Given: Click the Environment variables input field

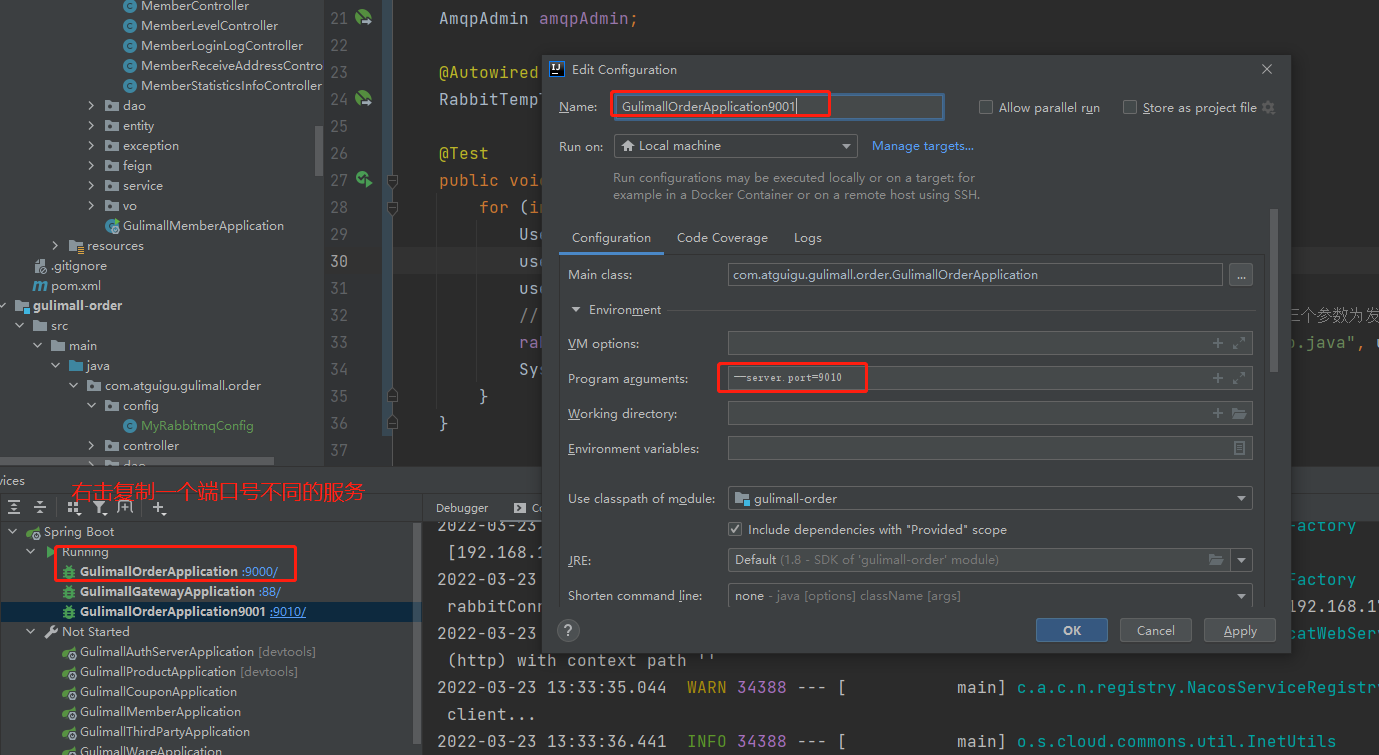Looking at the screenshot, I should [990, 448].
